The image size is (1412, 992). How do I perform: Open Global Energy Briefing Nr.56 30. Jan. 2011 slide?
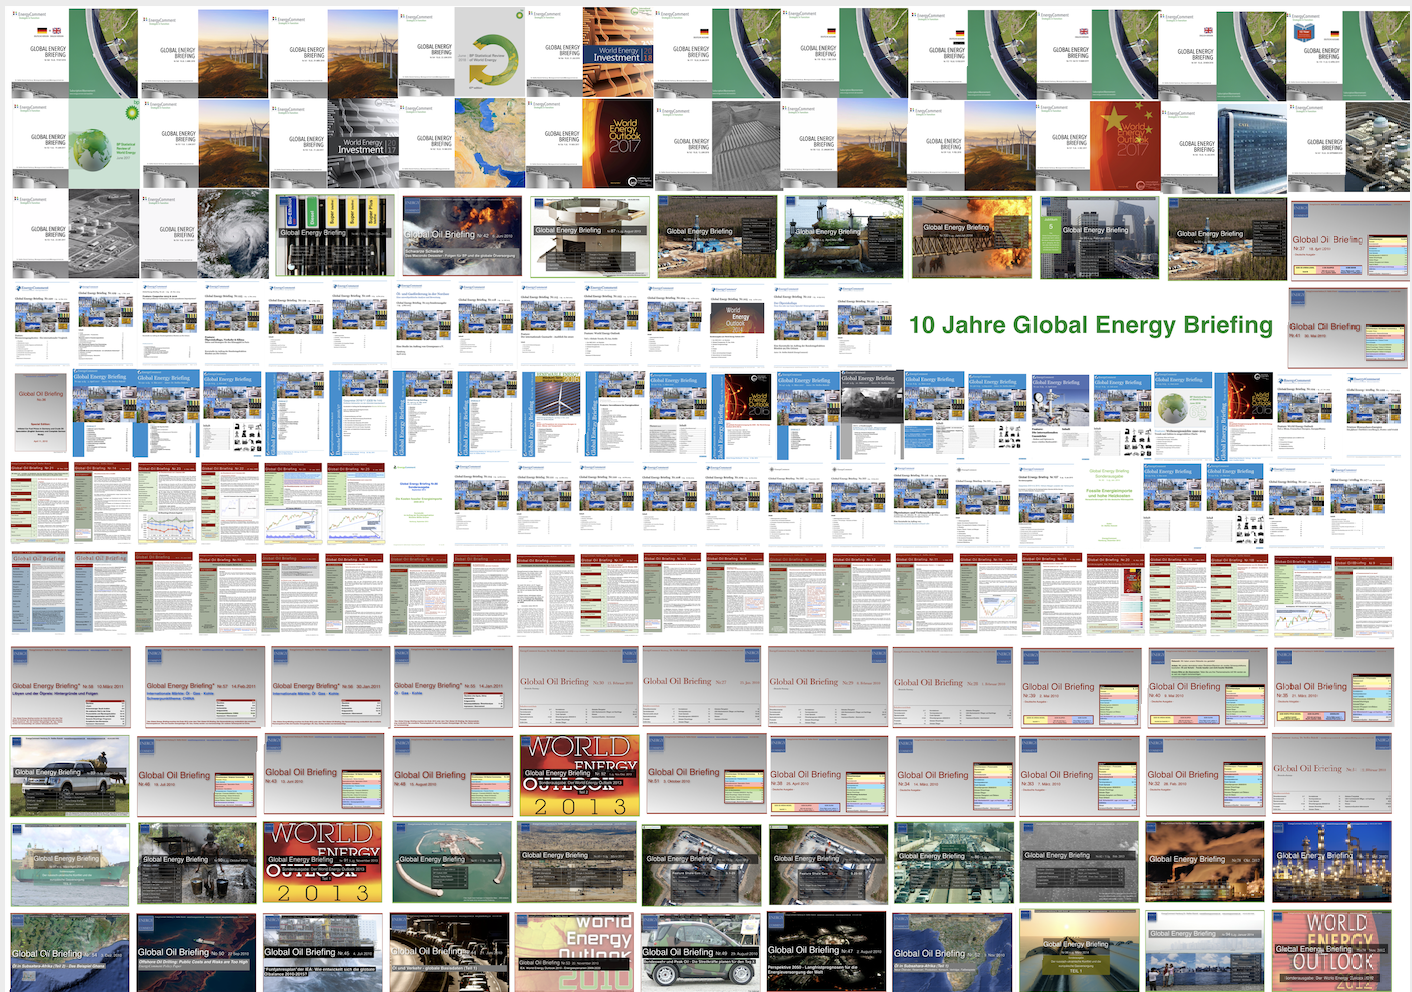[x=329, y=687]
